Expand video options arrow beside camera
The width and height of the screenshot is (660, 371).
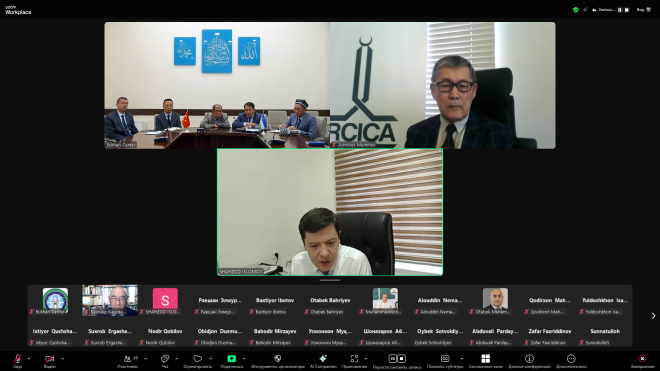pos(62,359)
